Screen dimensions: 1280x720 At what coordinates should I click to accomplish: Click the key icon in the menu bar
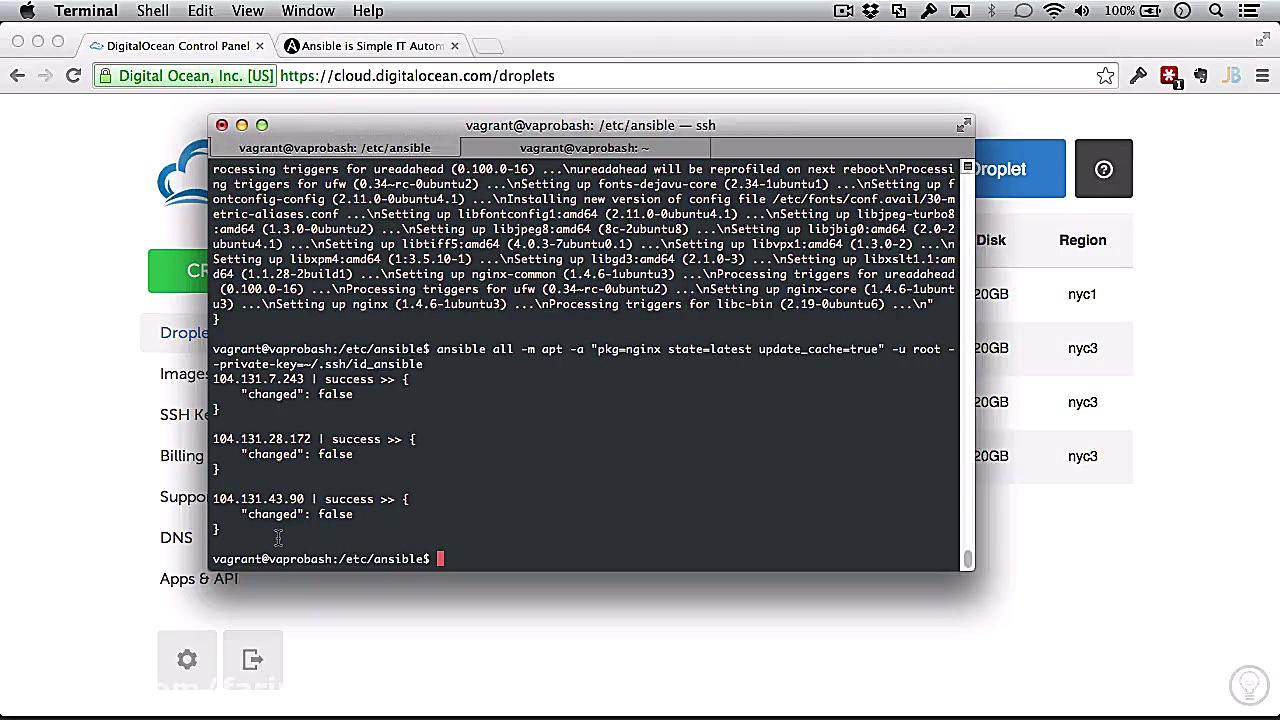click(929, 11)
